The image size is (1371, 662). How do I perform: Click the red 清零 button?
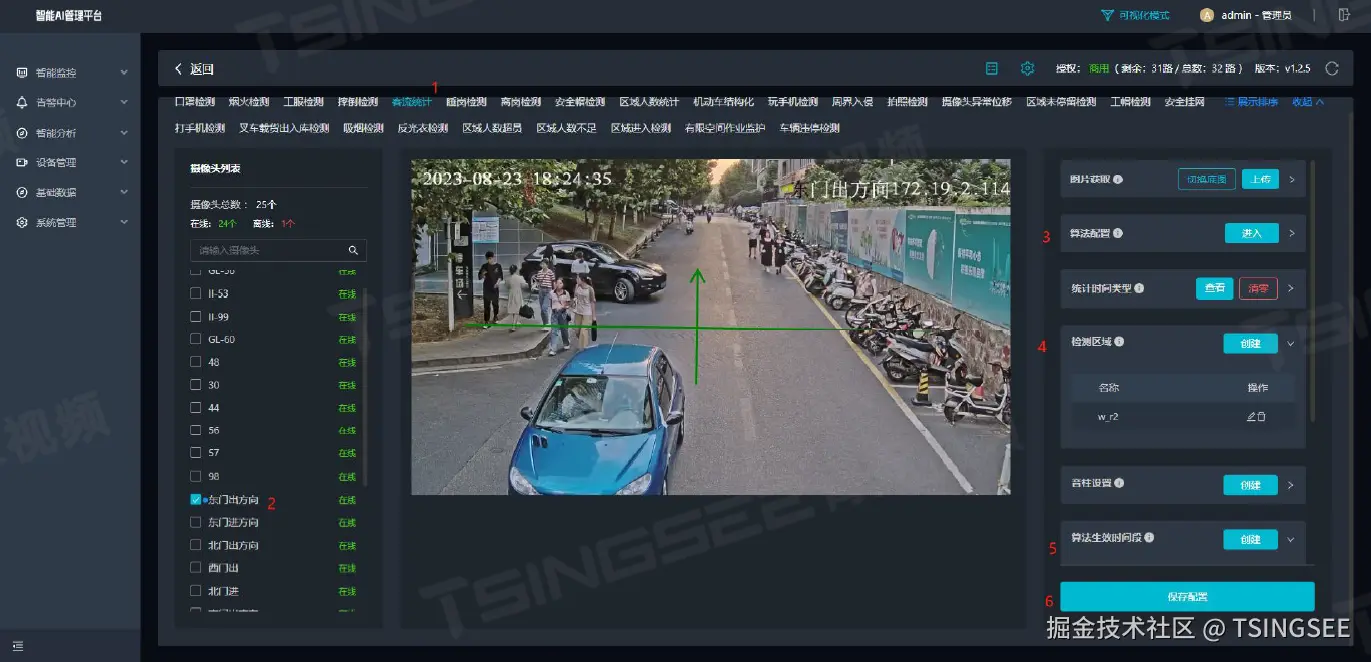point(1258,288)
